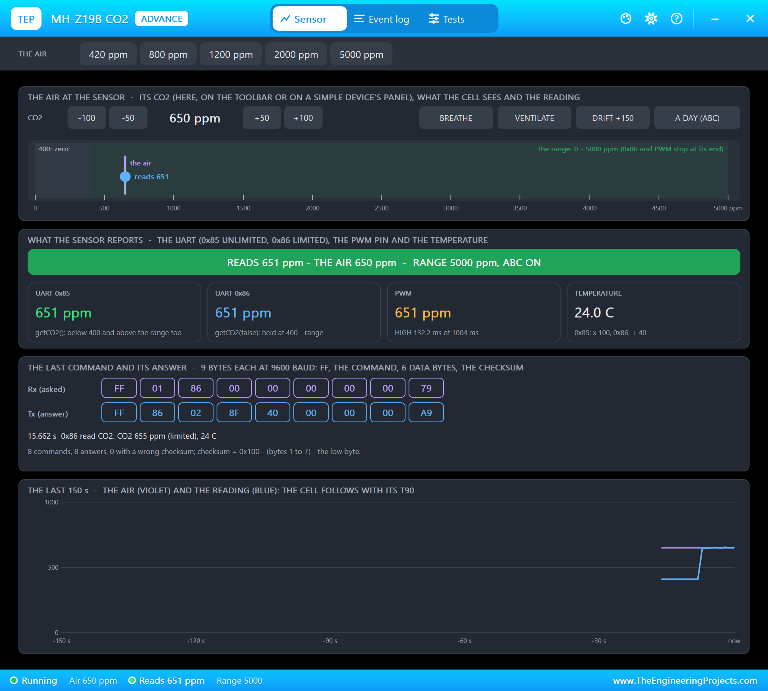Image resolution: width=768 pixels, height=691 pixels.
Task: Click the blue reading handle on CO2 scale
Action: click(125, 177)
